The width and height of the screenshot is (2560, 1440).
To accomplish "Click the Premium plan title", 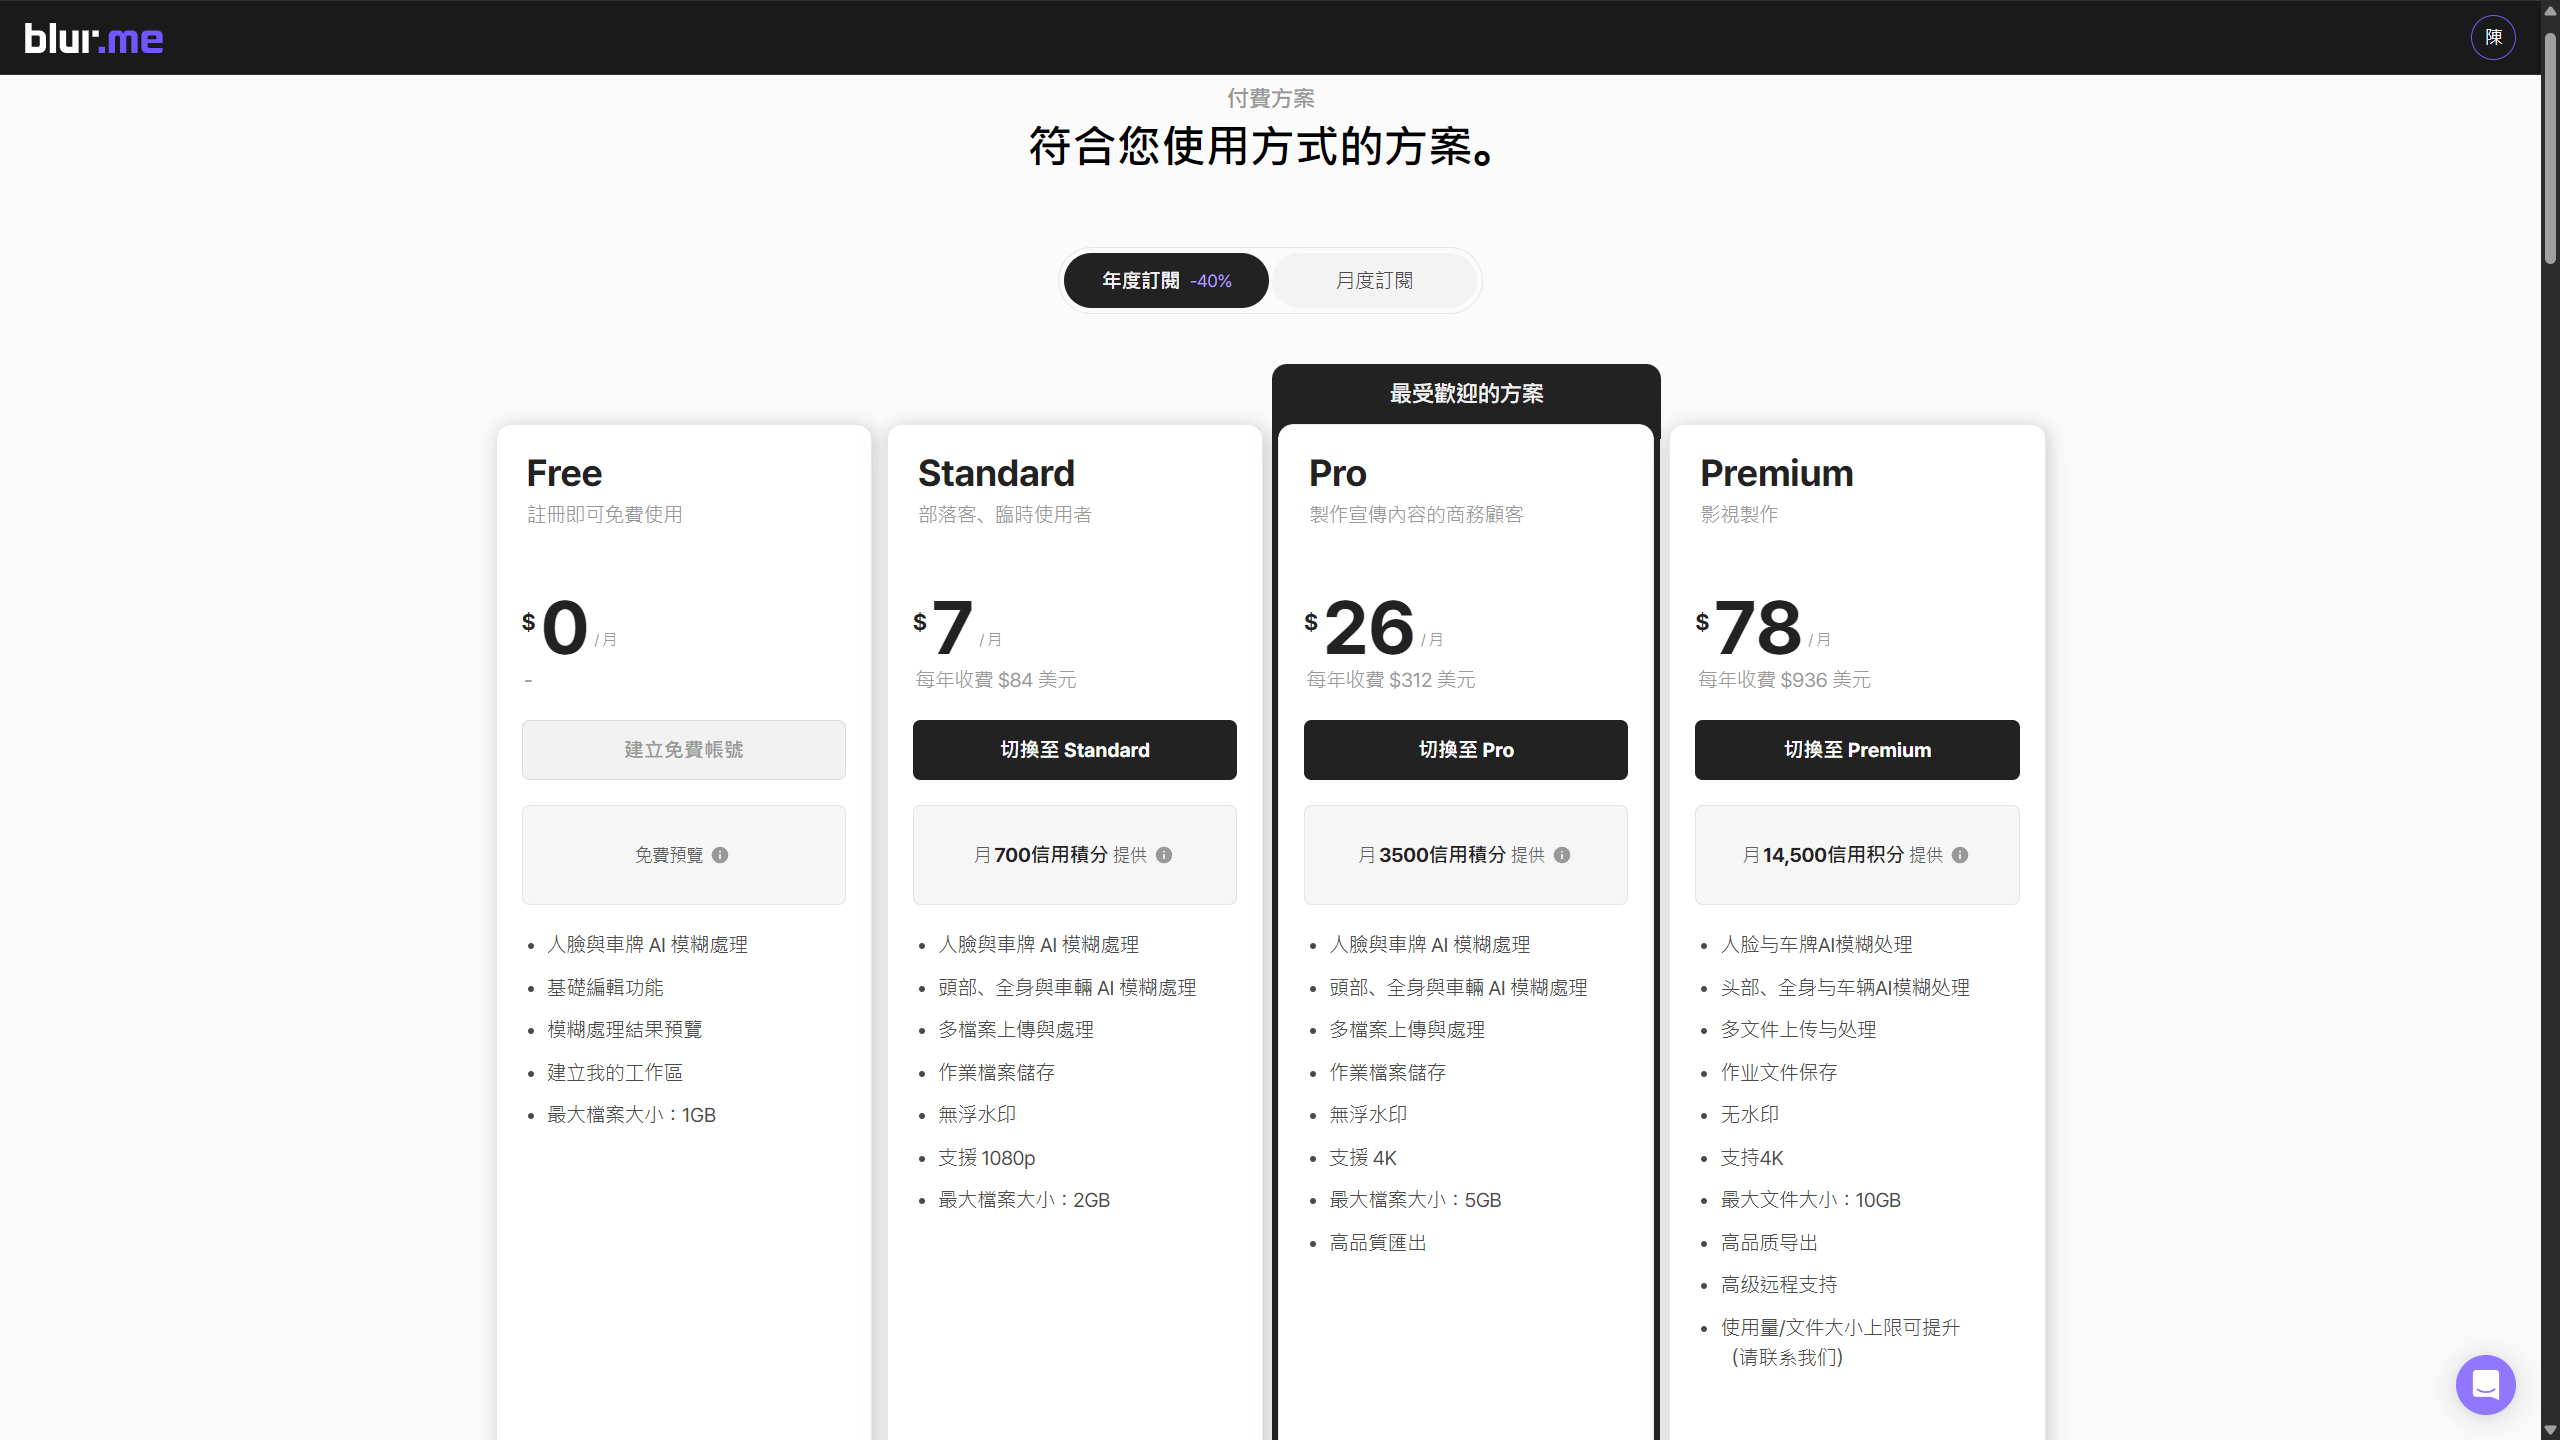I will pyautogui.click(x=1777, y=473).
